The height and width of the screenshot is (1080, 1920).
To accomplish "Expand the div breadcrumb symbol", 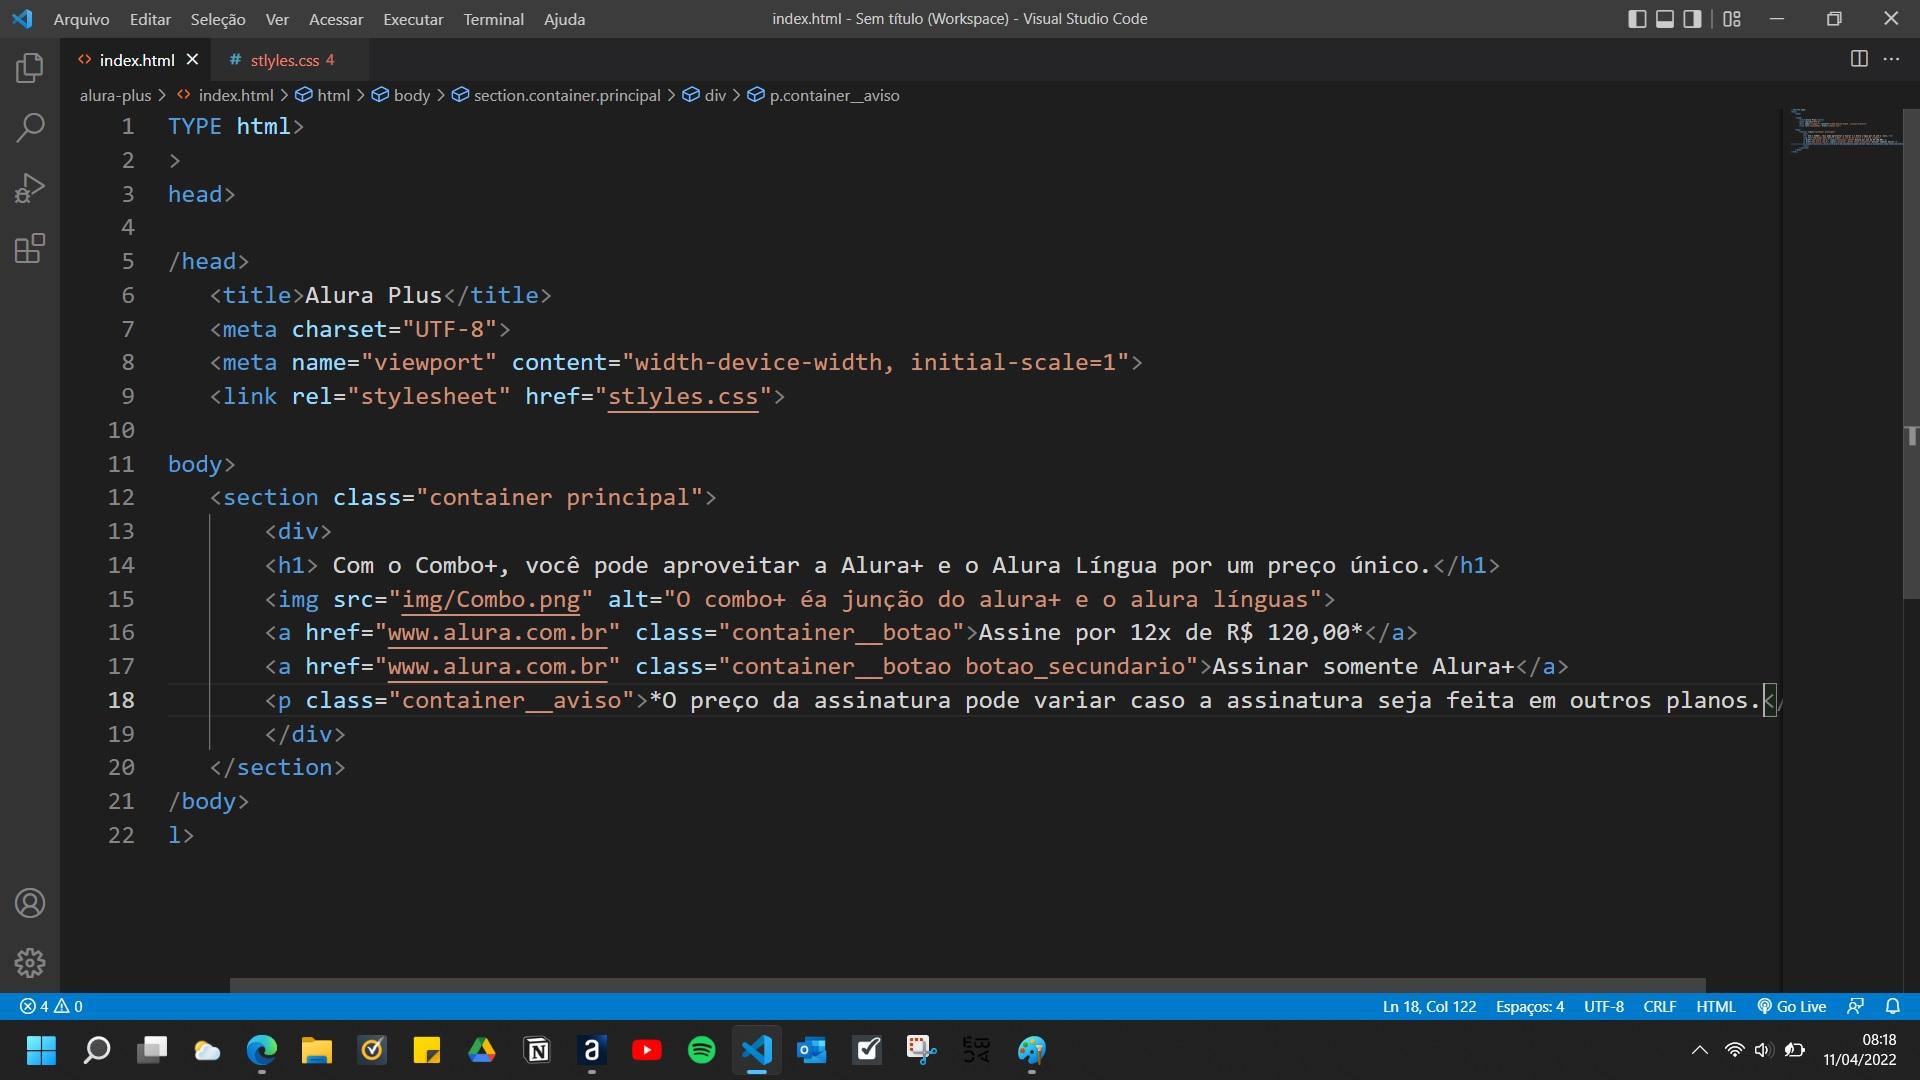I will click(704, 95).
